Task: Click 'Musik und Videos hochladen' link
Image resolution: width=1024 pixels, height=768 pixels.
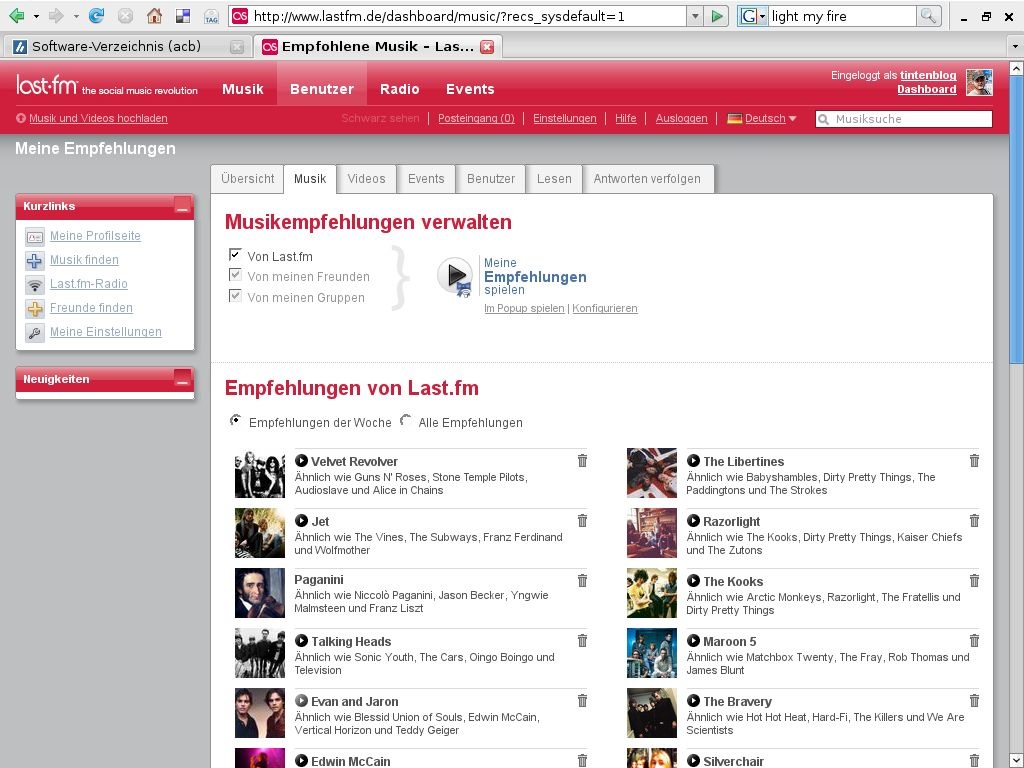Action: [x=98, y=118]
